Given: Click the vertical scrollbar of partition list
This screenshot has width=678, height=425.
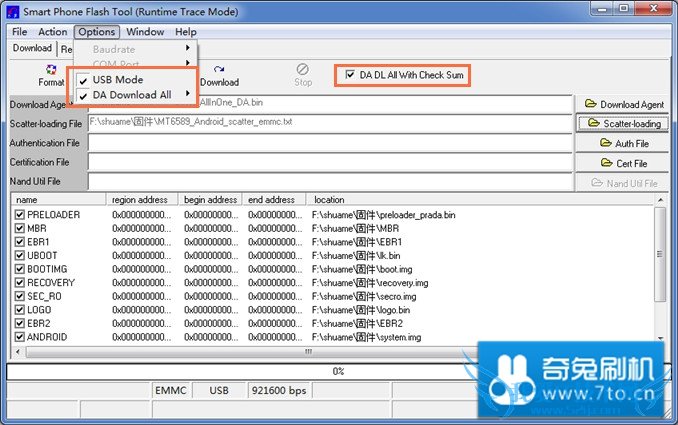Looking at the screenshot, I should (x=660, y=254).
